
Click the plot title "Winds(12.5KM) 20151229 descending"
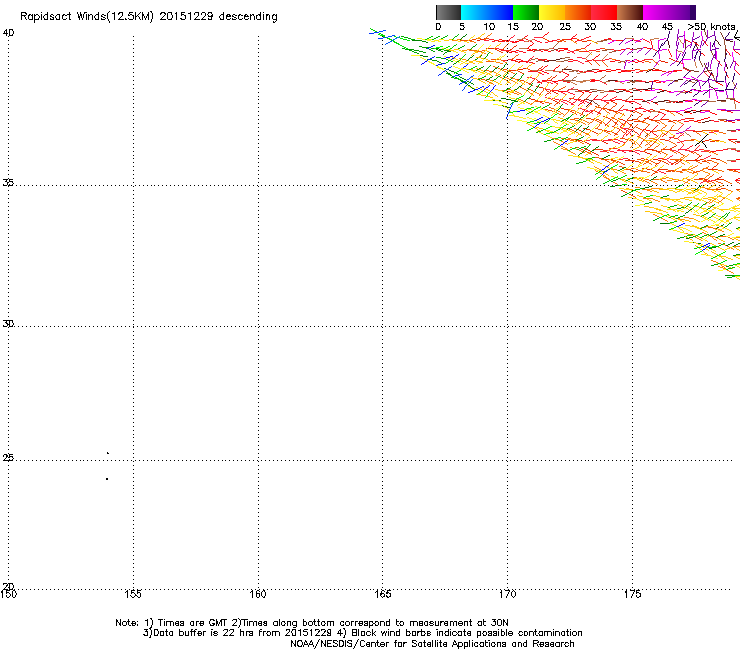tap(177, 17)
